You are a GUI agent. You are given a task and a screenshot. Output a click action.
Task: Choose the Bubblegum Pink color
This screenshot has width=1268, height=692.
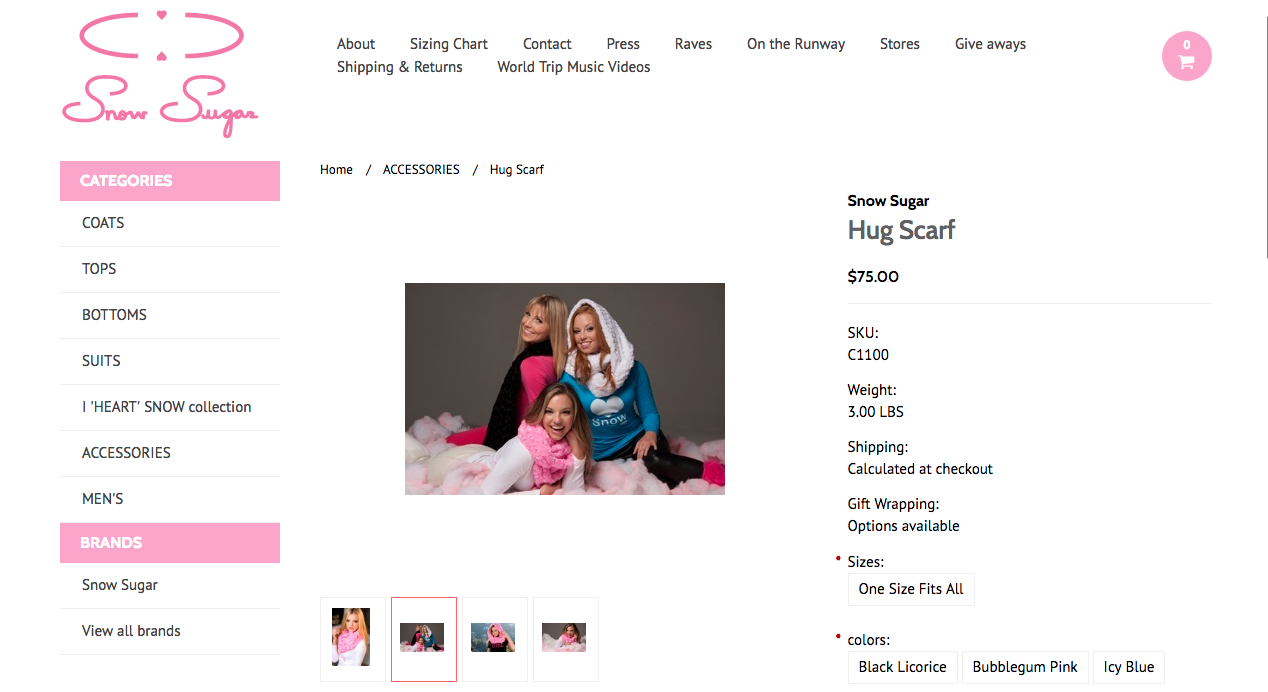pos(1025,667)
